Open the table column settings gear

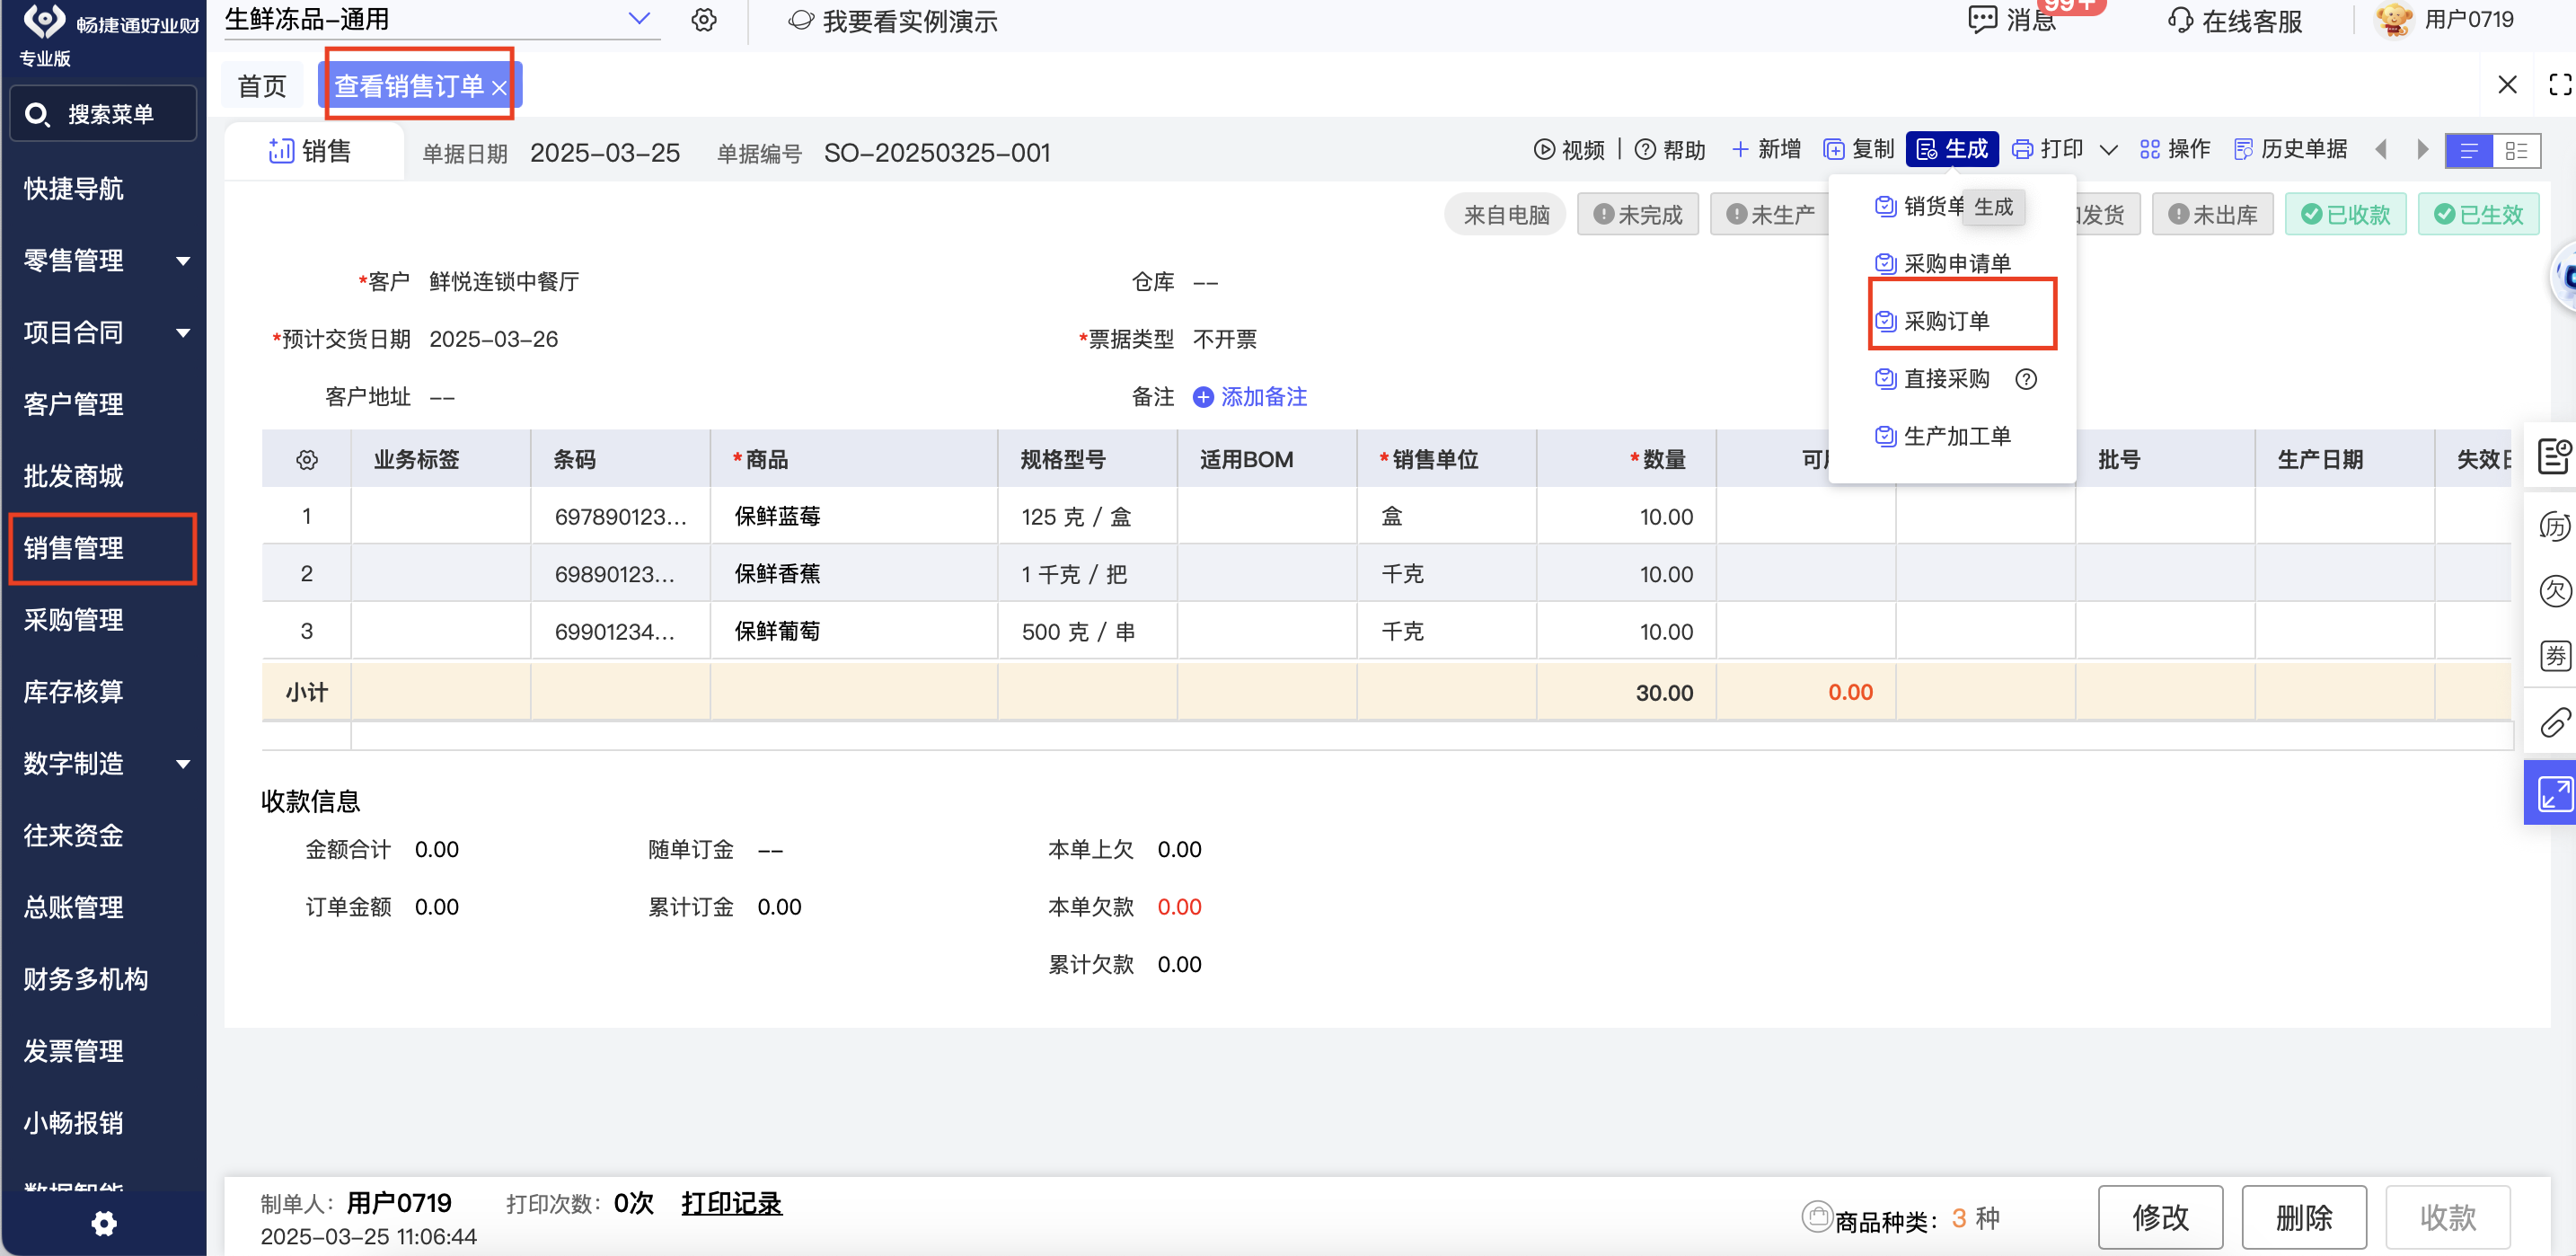307,459
